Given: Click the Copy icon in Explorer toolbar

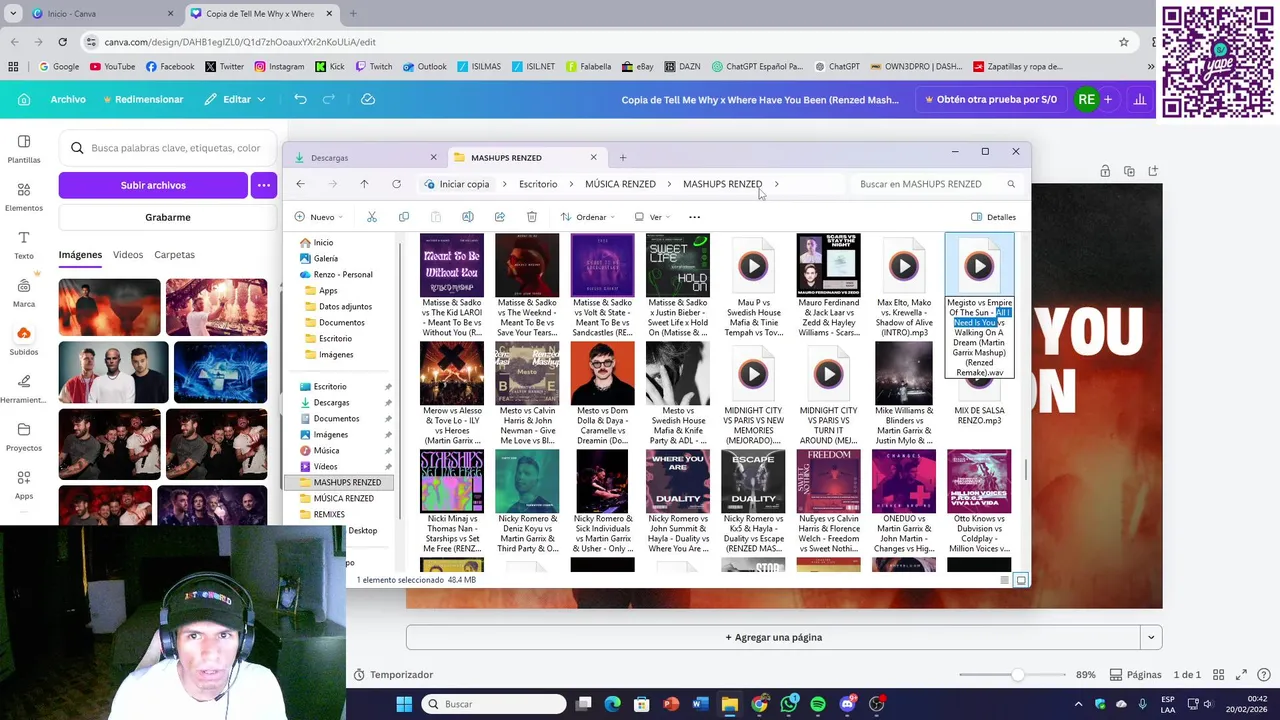Looking at the screenshot, I should 404,217.
